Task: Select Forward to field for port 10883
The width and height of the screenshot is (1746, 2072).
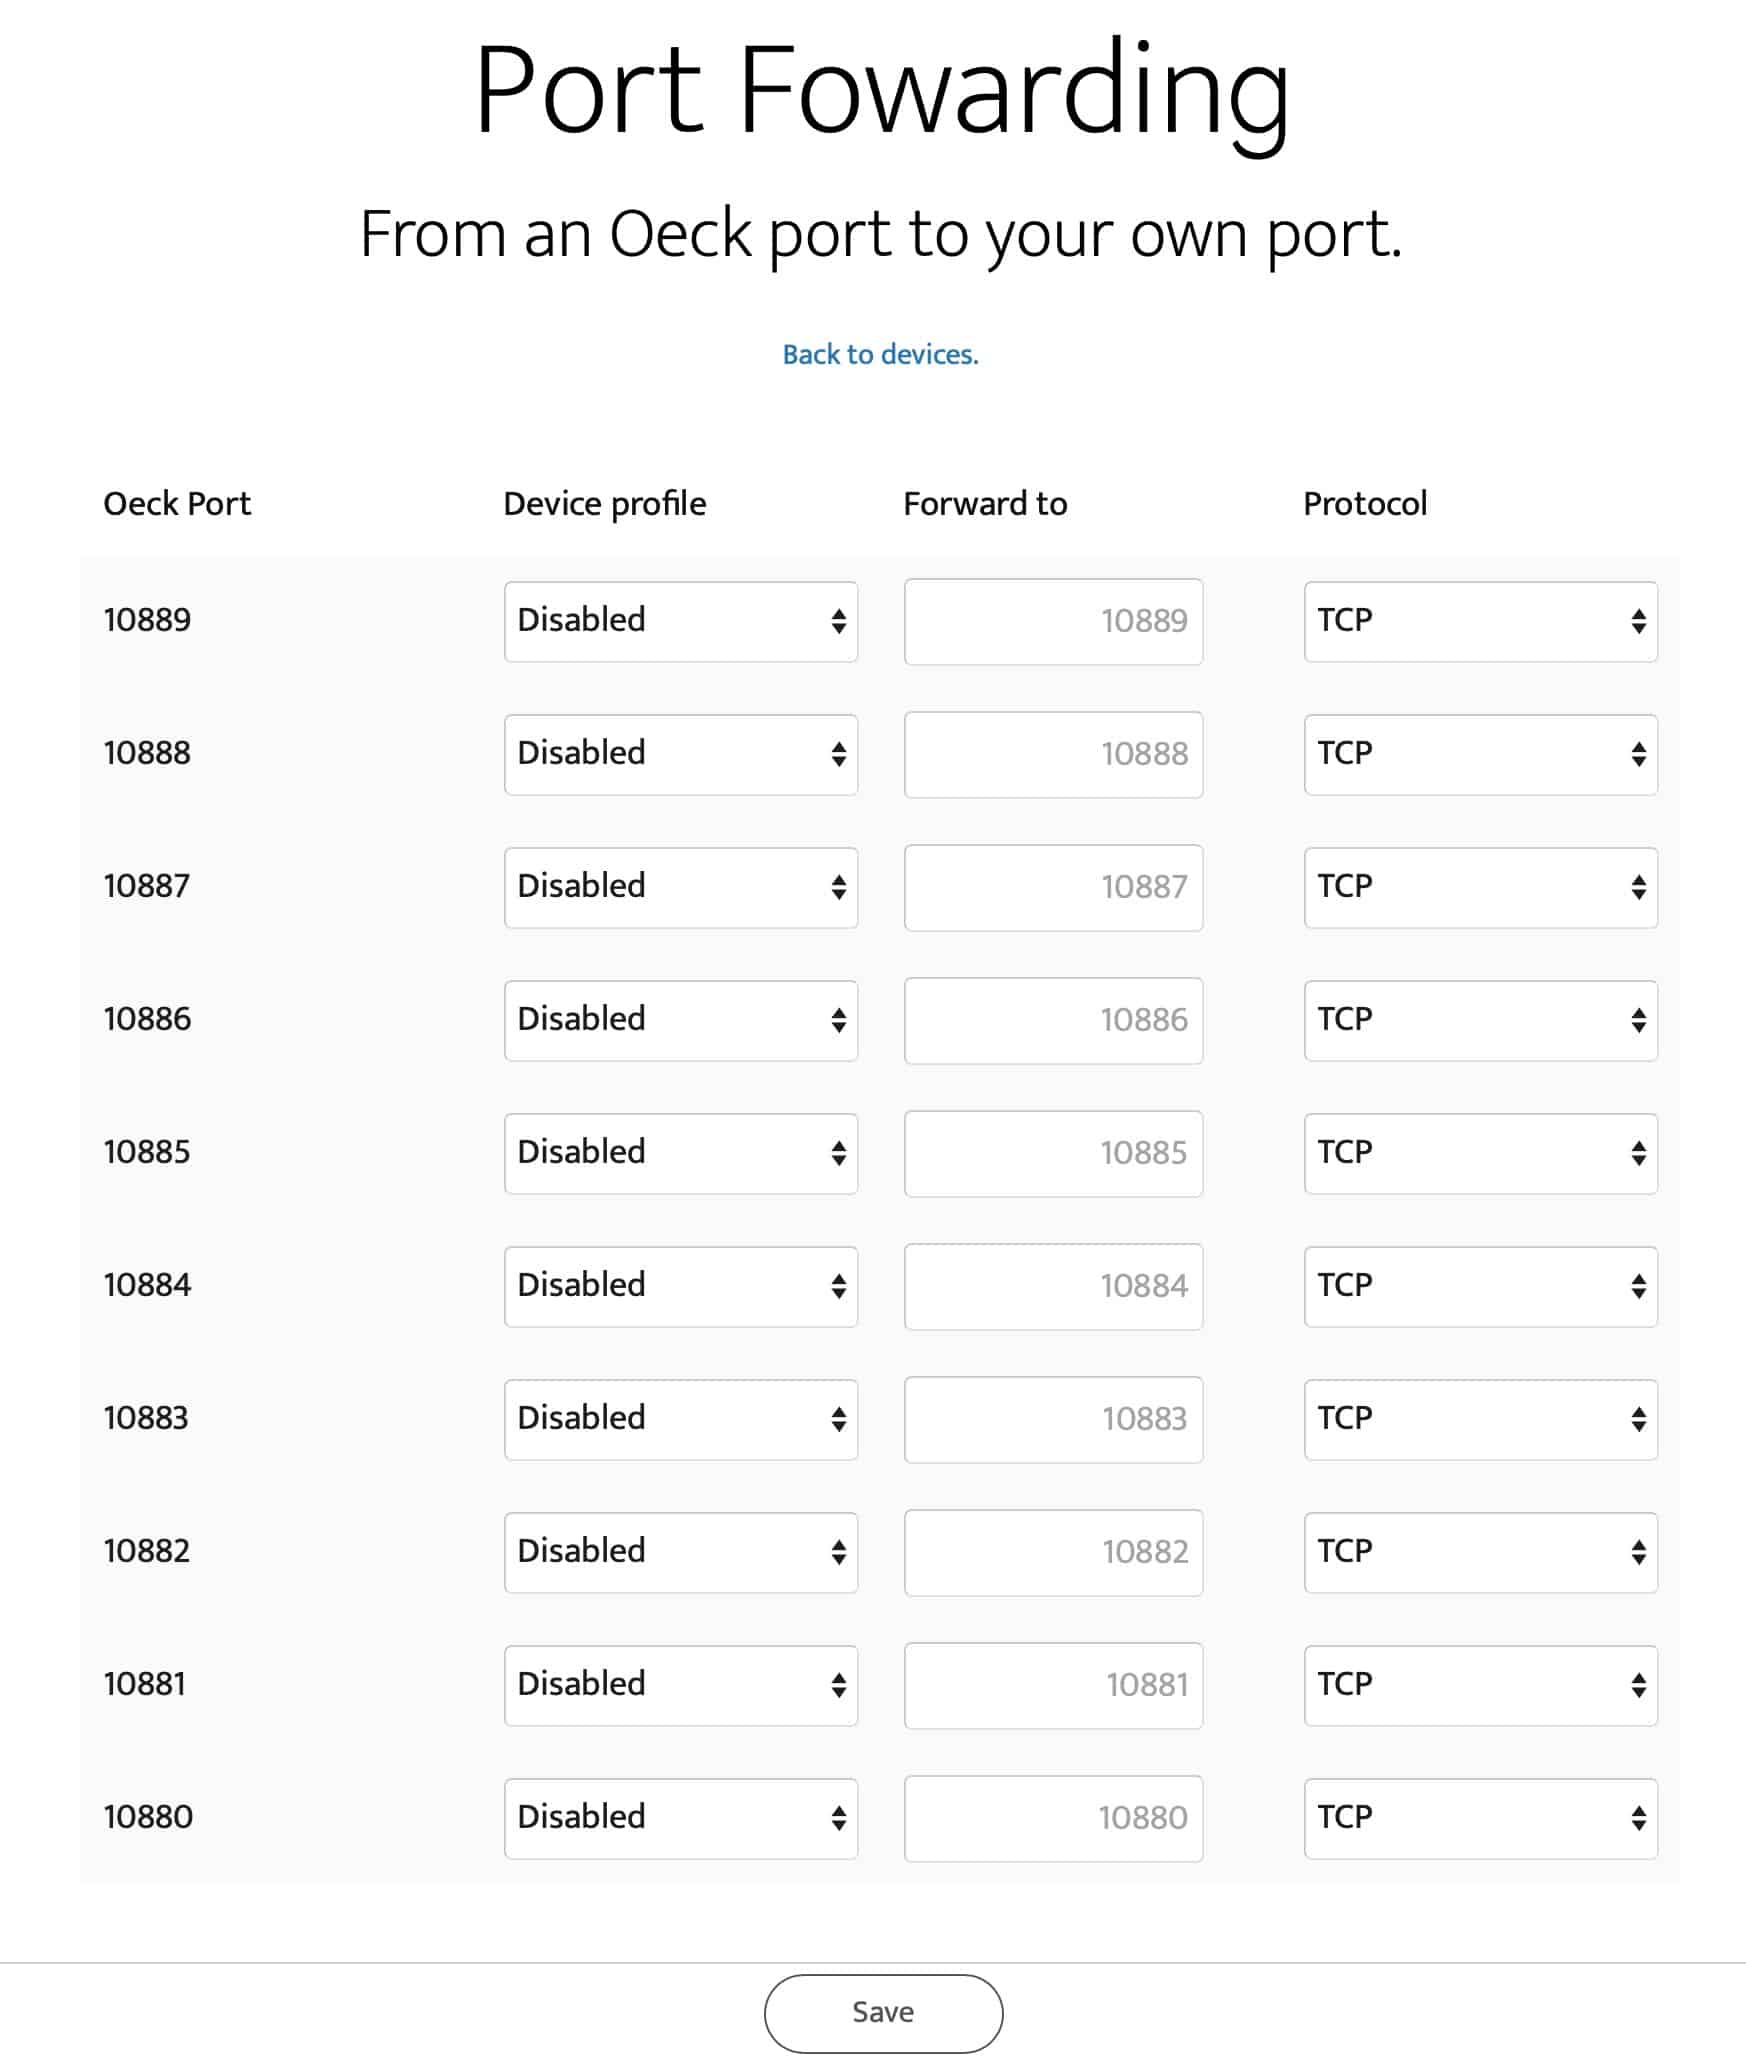Action: pyautogui.click(x=1053, y=1419)
